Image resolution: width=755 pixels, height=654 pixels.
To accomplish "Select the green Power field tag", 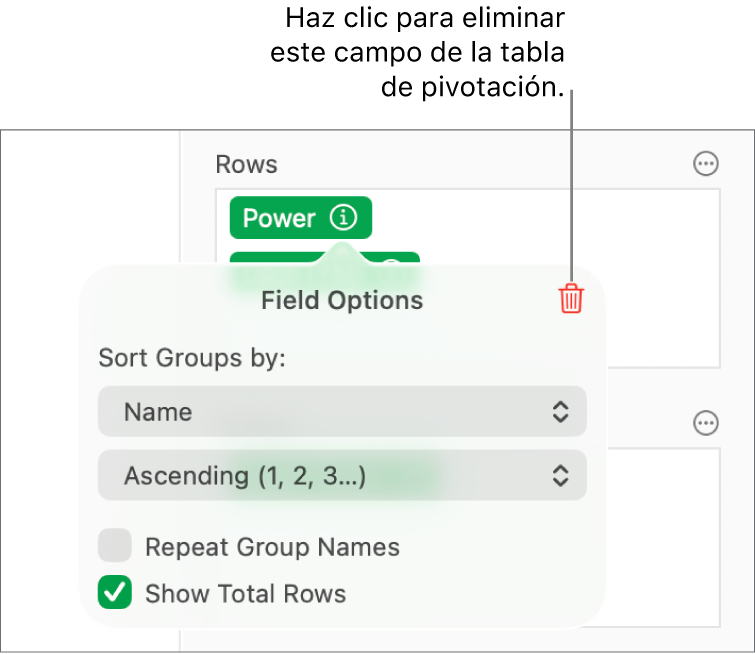I will click(x=280, y=218).
